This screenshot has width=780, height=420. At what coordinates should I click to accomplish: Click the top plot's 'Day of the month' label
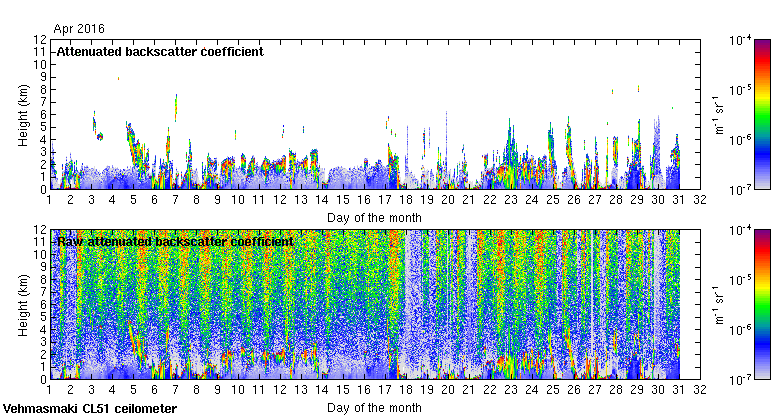click(374, 218)
